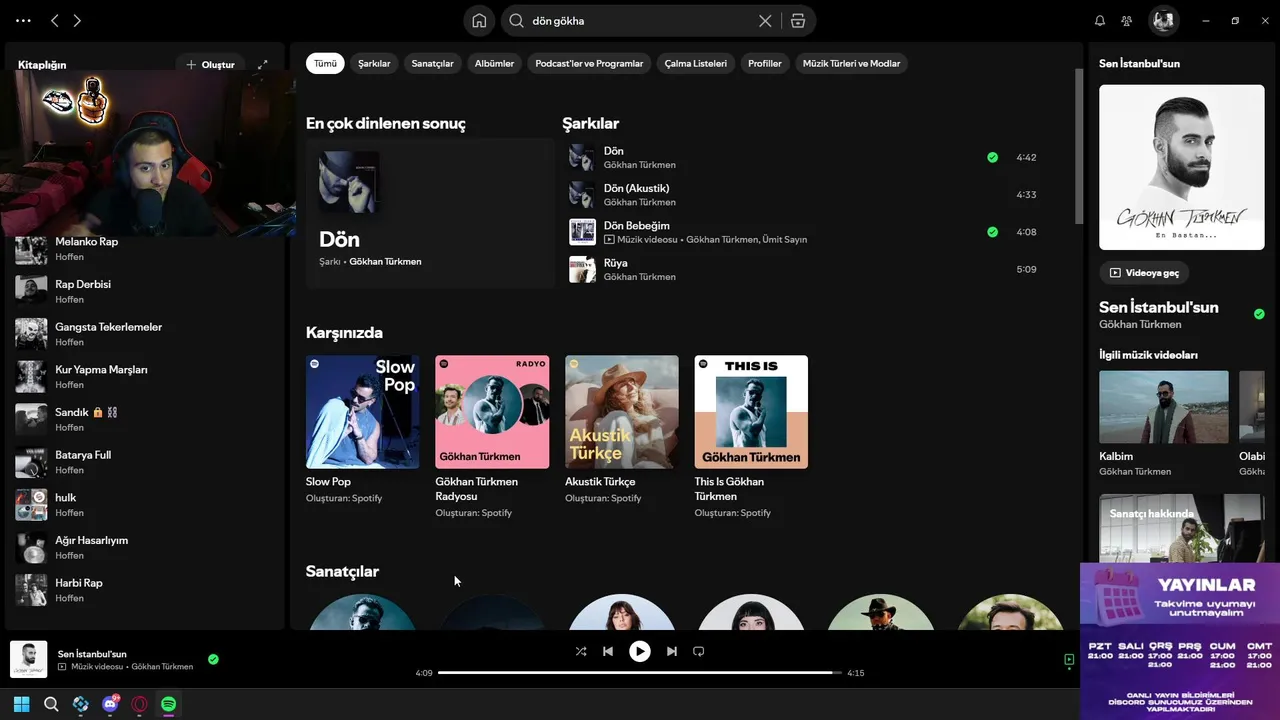Toggle saved check beside Sen İstanbul'sun title
Viewport: 1280px width, 720px height.
(1259, 314)
